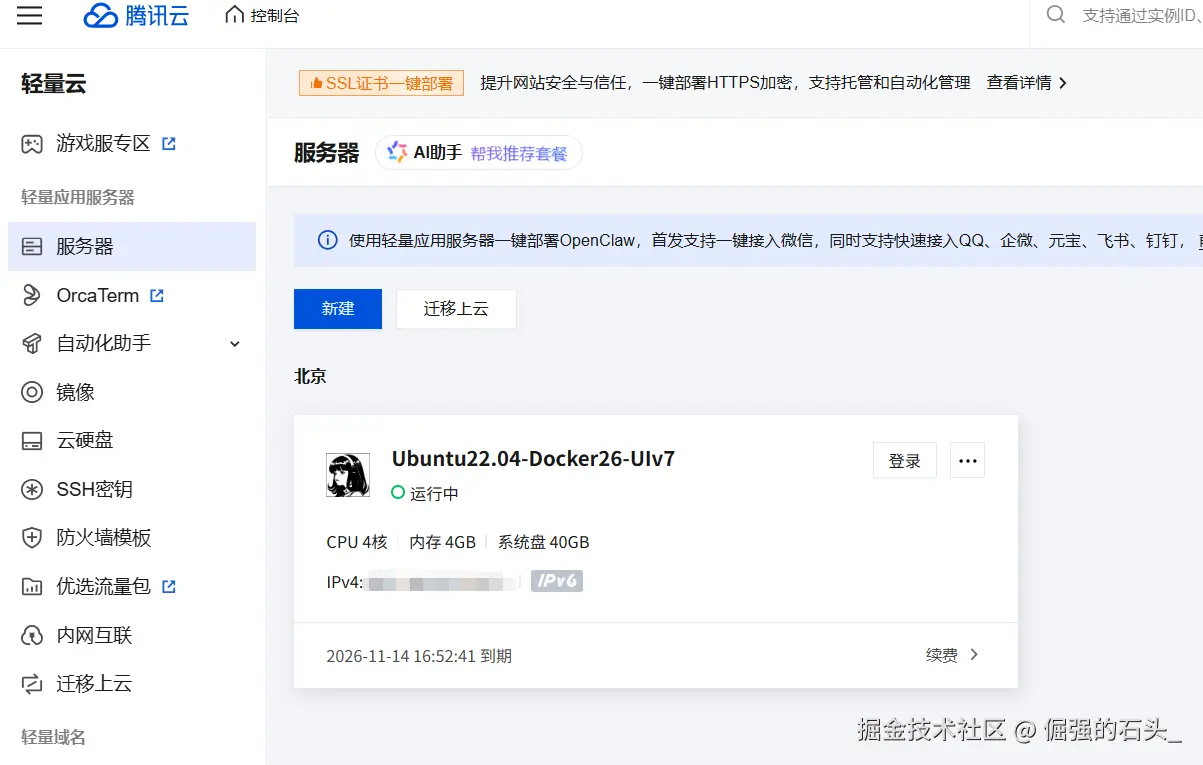Click the 游戏服专区 gamepad icon
The height and width of the screenshot is (765, 1203).
pos(32,144)
